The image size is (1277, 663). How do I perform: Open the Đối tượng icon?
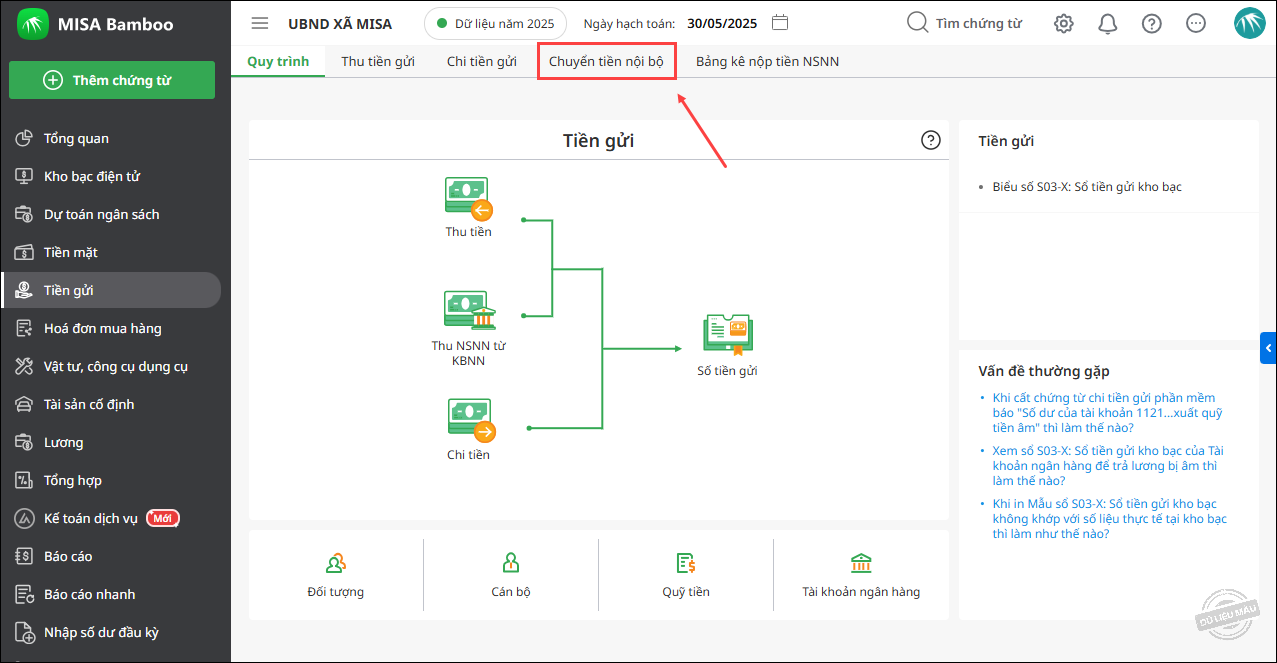click(x=336, y=563)
